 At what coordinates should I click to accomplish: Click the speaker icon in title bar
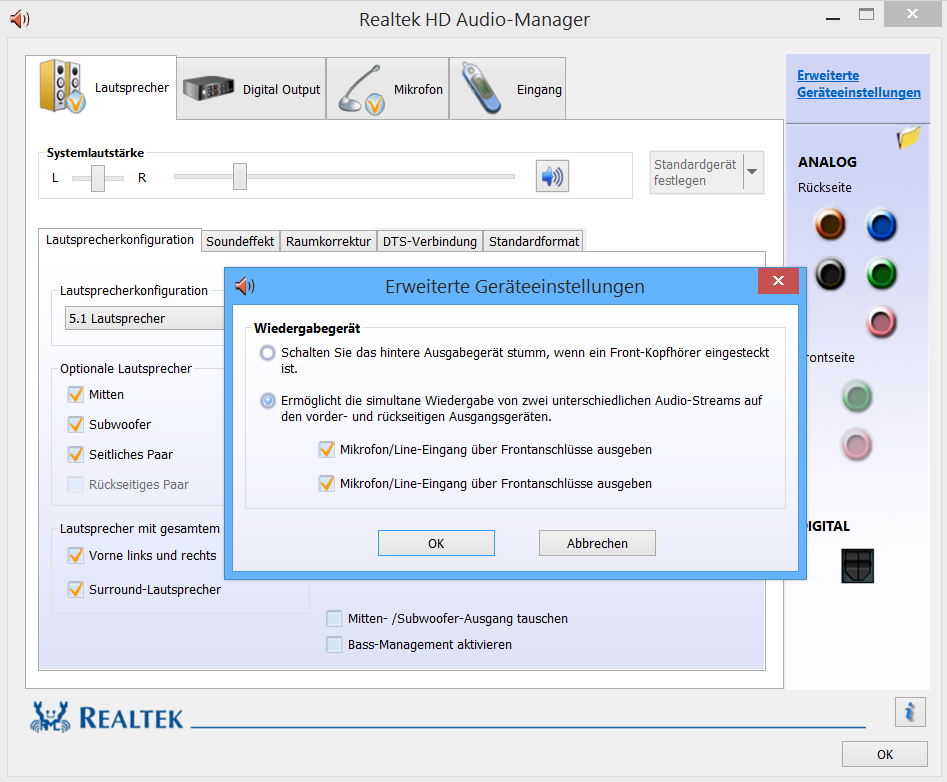19,19
